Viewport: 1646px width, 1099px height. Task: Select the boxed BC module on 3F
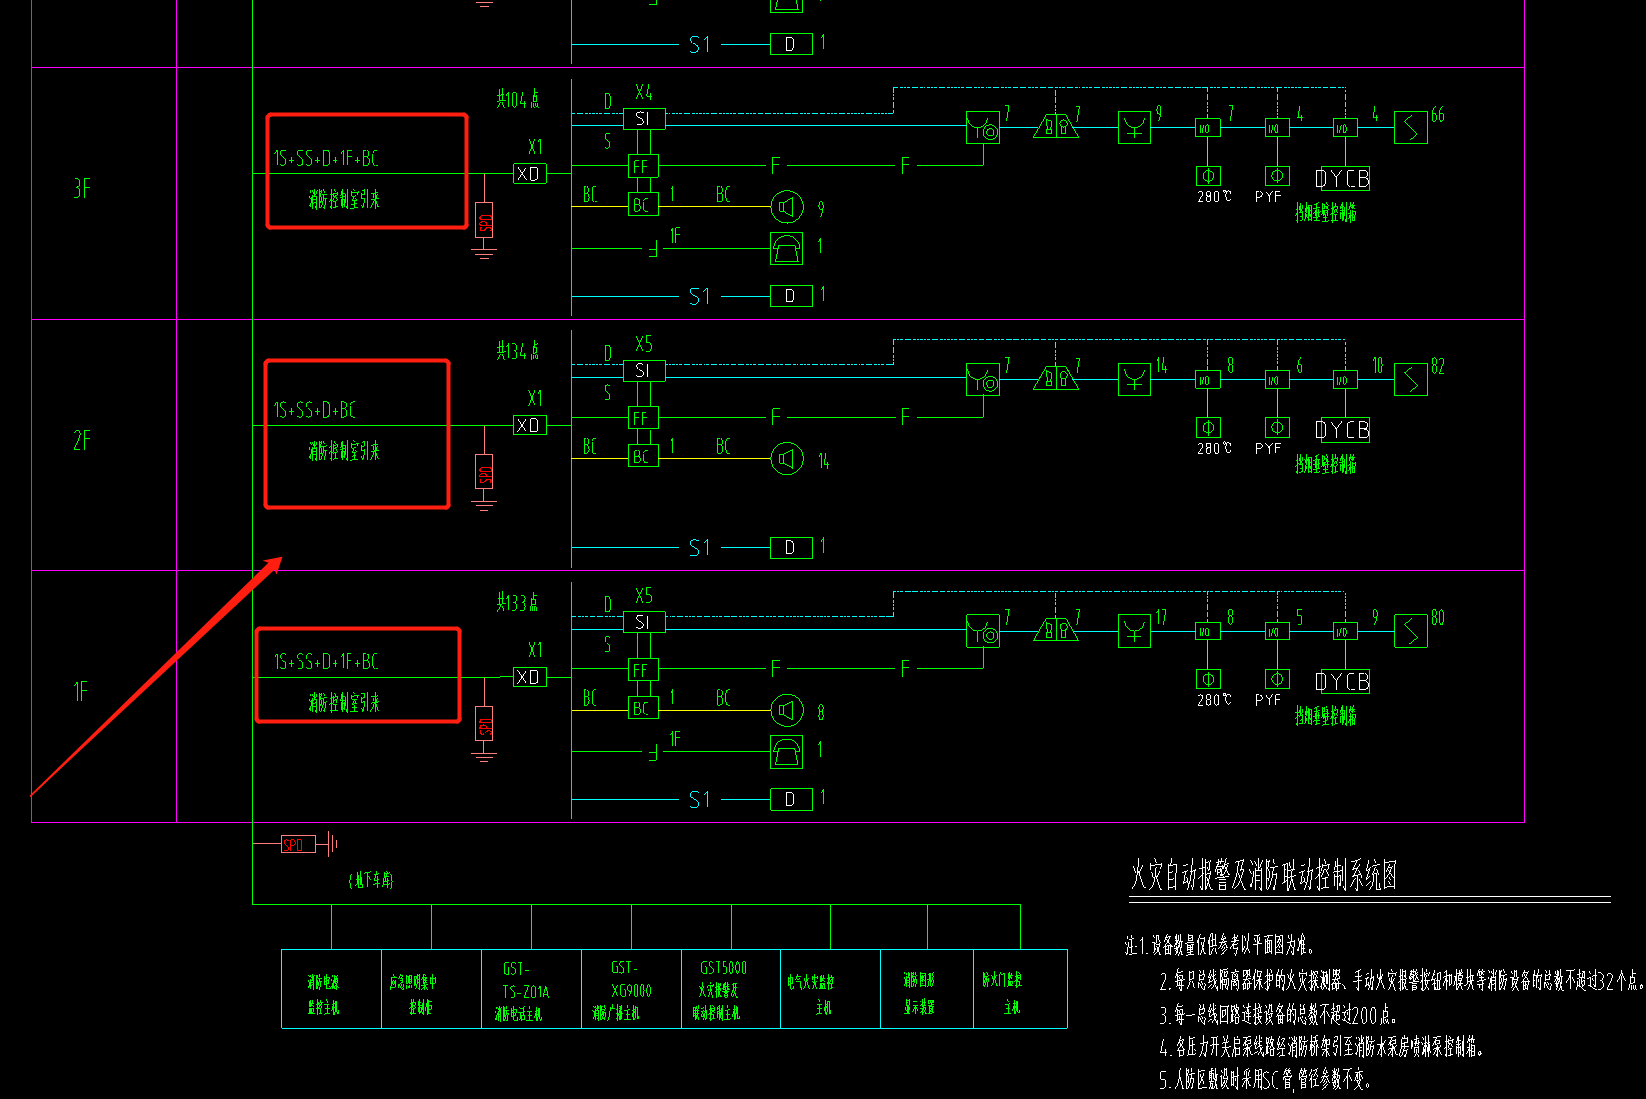pyautogui.click(x=642, y=204)
